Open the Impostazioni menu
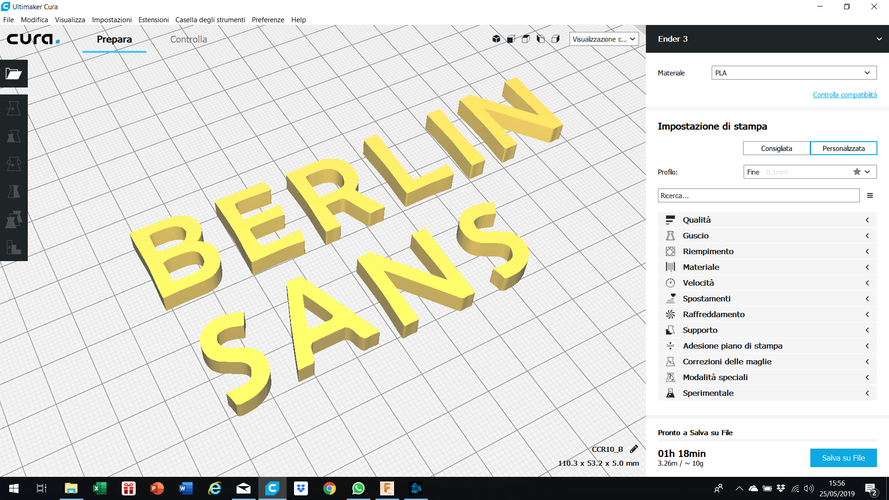This screenshot has width=889, height=500. click(112, 20)
